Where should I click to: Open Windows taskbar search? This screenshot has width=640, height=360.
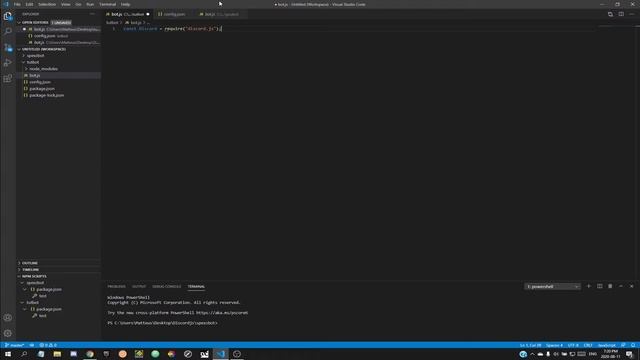pyautogui.click(x=24, y=354)
